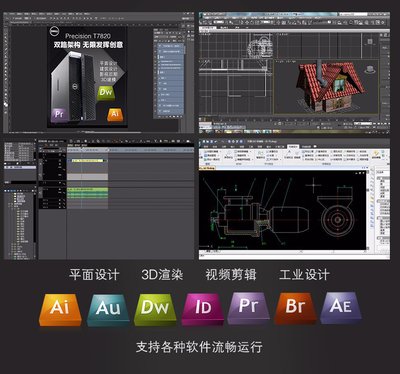This screenshot has height=374, width=400.
Task: Select the green Dw Dreamweaver icon in bottom row
Action: (155, 309)
